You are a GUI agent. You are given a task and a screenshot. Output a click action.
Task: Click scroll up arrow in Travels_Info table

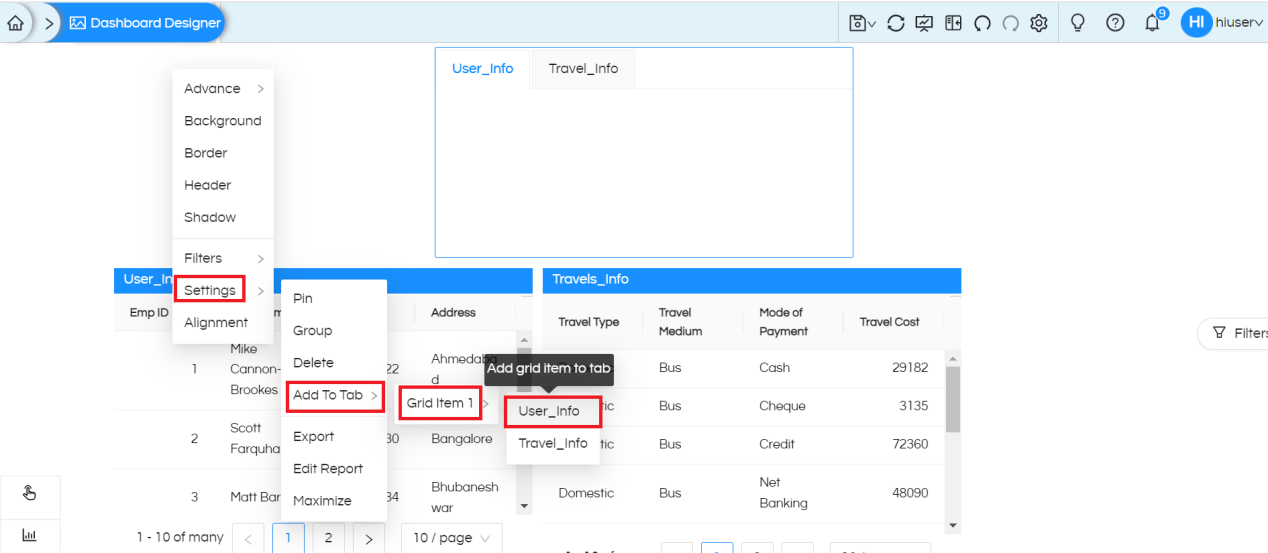(x=952, y=358)
